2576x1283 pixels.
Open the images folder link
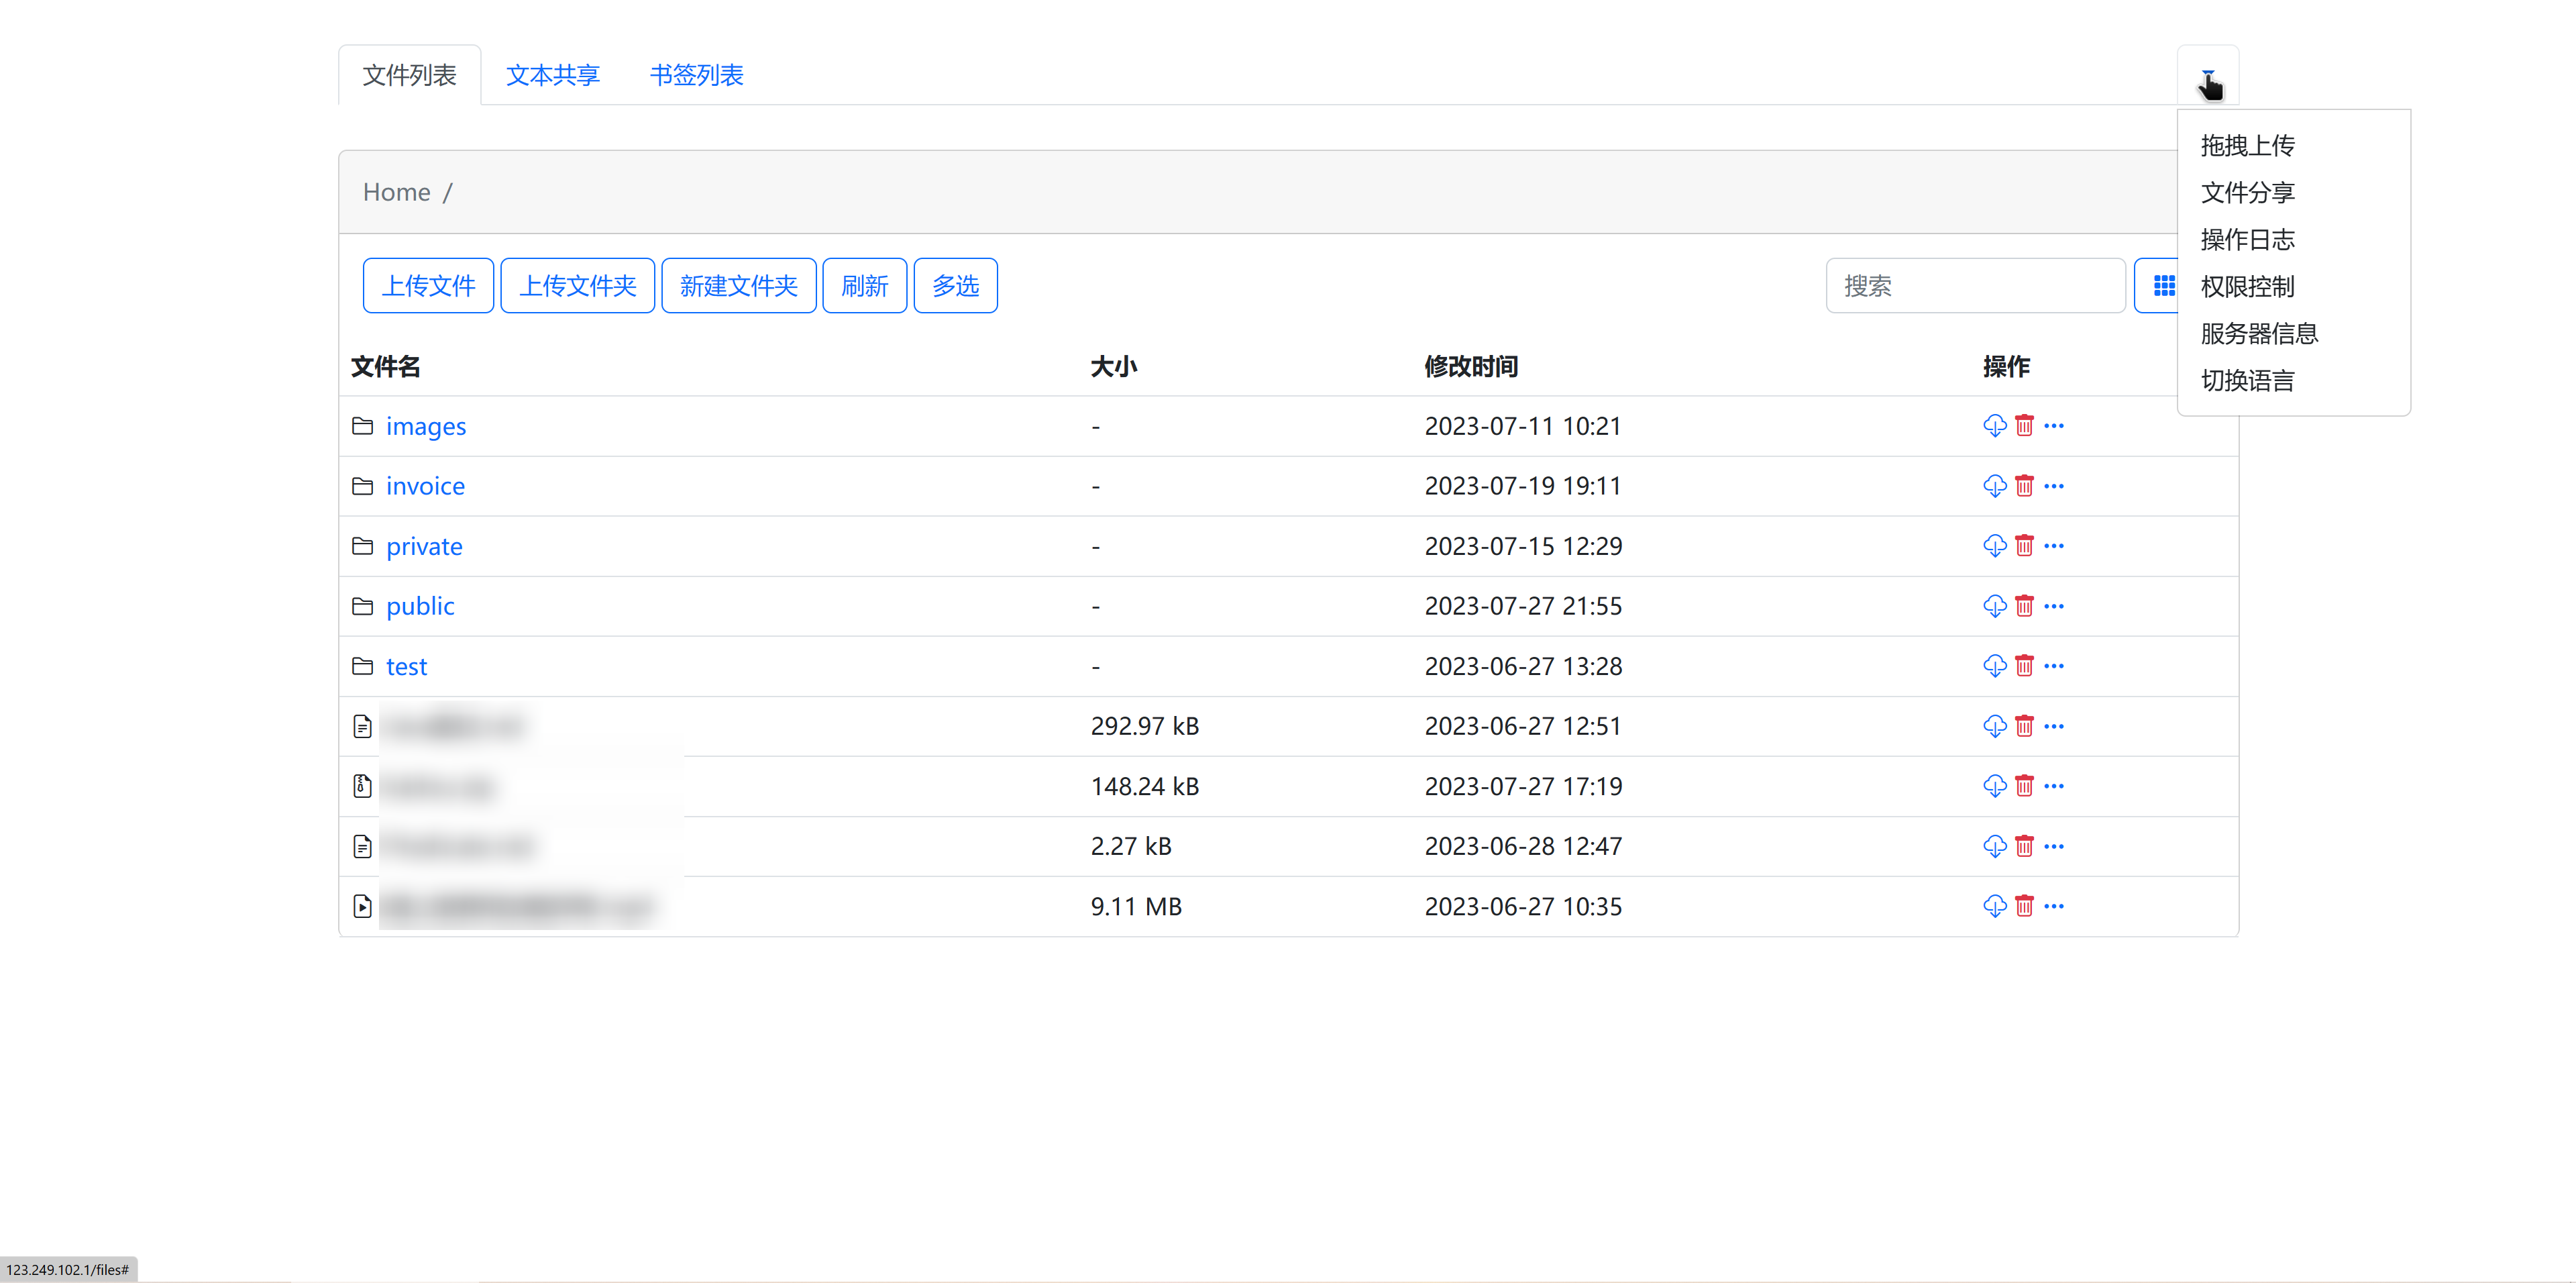click(x=426, y=426)
